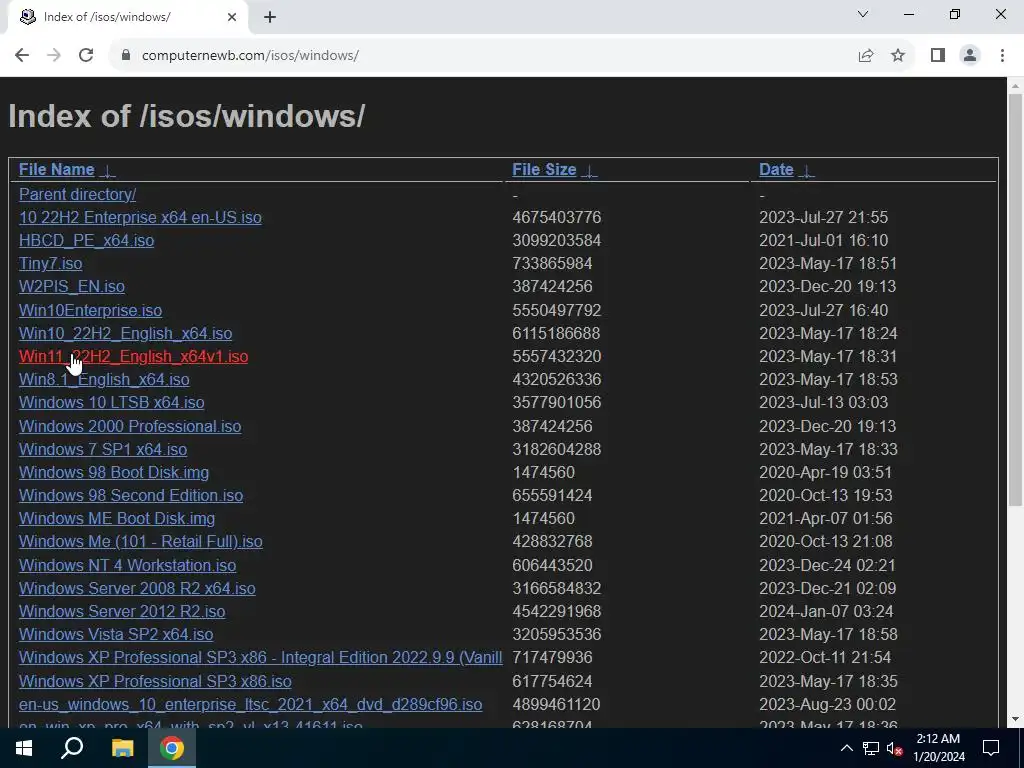Sort by Date column header

point(776,170)
